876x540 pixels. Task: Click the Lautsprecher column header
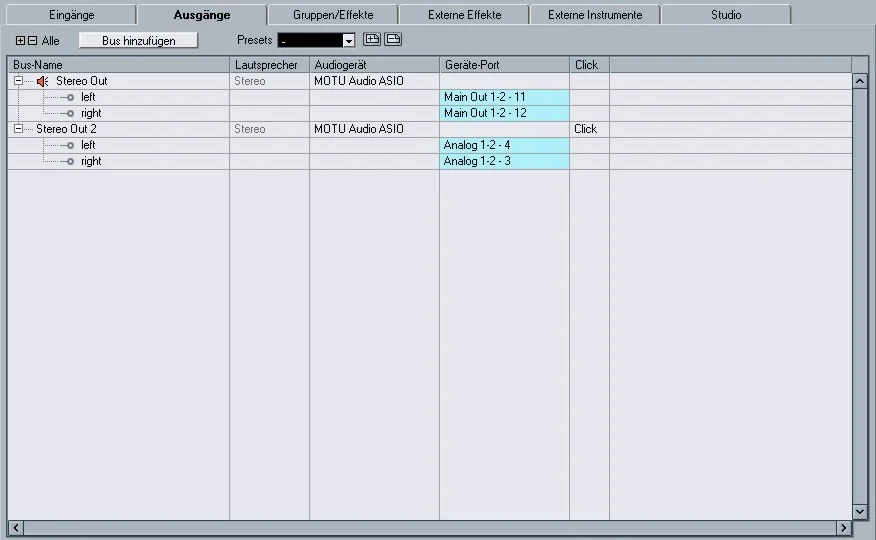pyautogui.click(x=269, y=65)
